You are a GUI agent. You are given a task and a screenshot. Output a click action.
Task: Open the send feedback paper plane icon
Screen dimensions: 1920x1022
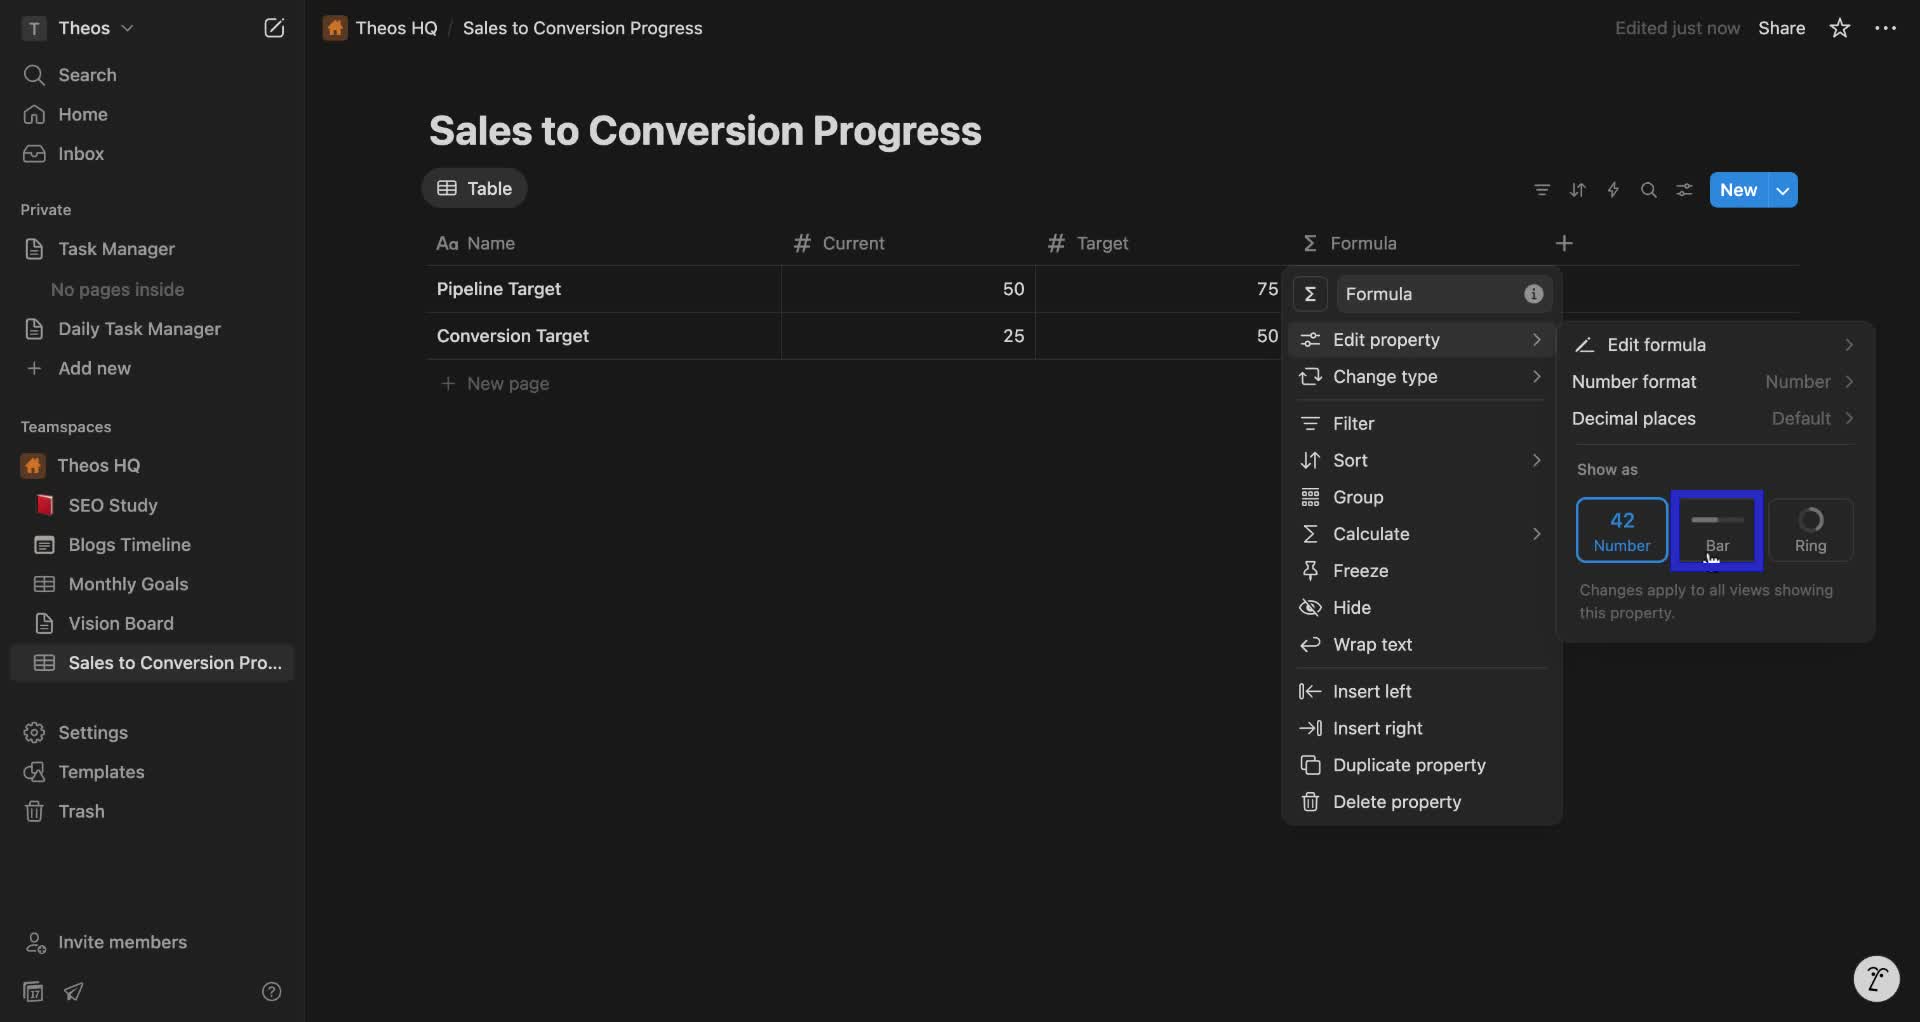pos(73,991)
